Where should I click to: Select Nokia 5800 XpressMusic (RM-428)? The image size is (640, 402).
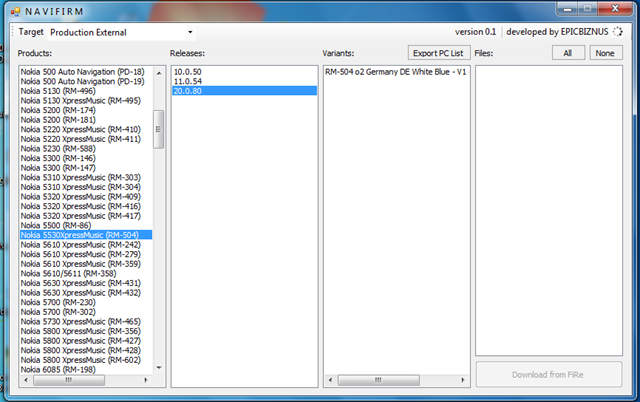86,350
